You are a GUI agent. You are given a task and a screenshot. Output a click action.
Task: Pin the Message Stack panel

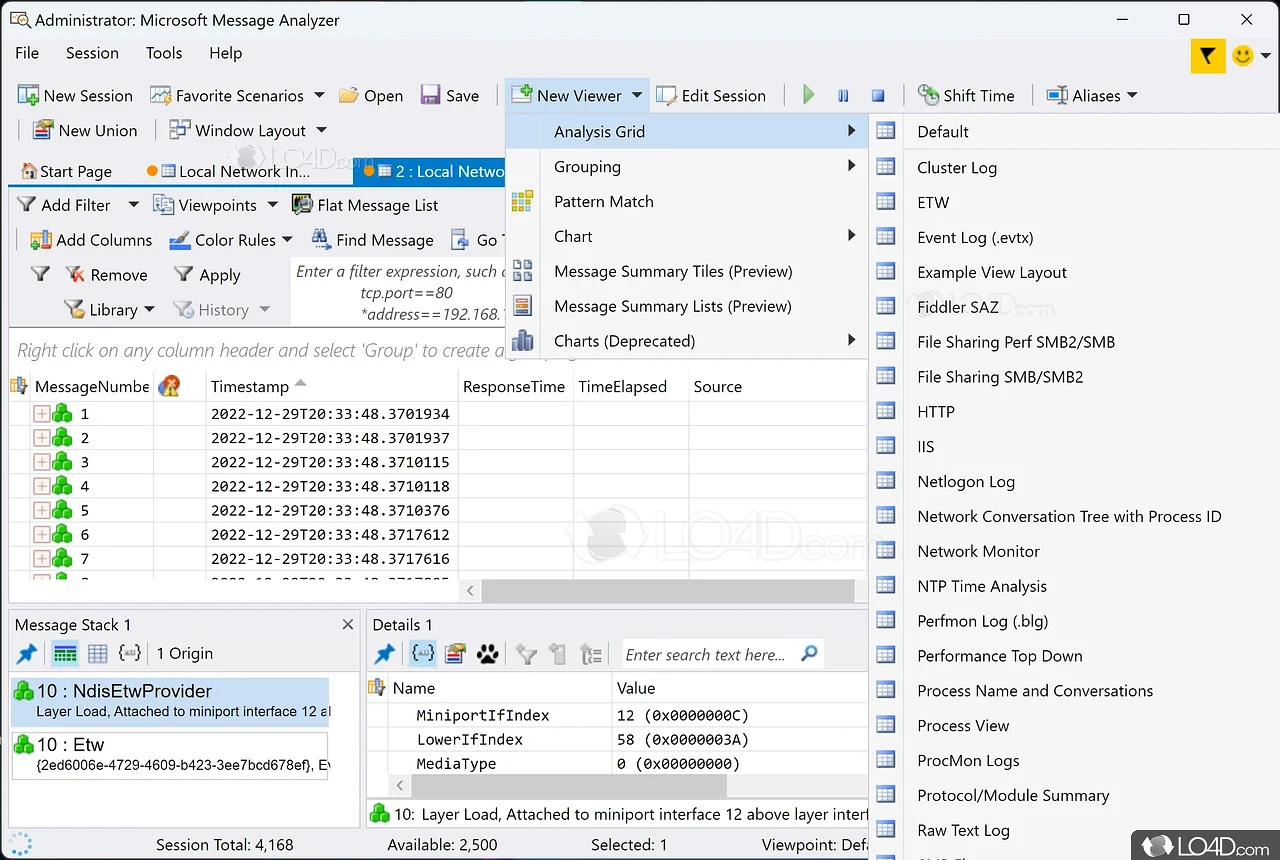tap(27, 654)
